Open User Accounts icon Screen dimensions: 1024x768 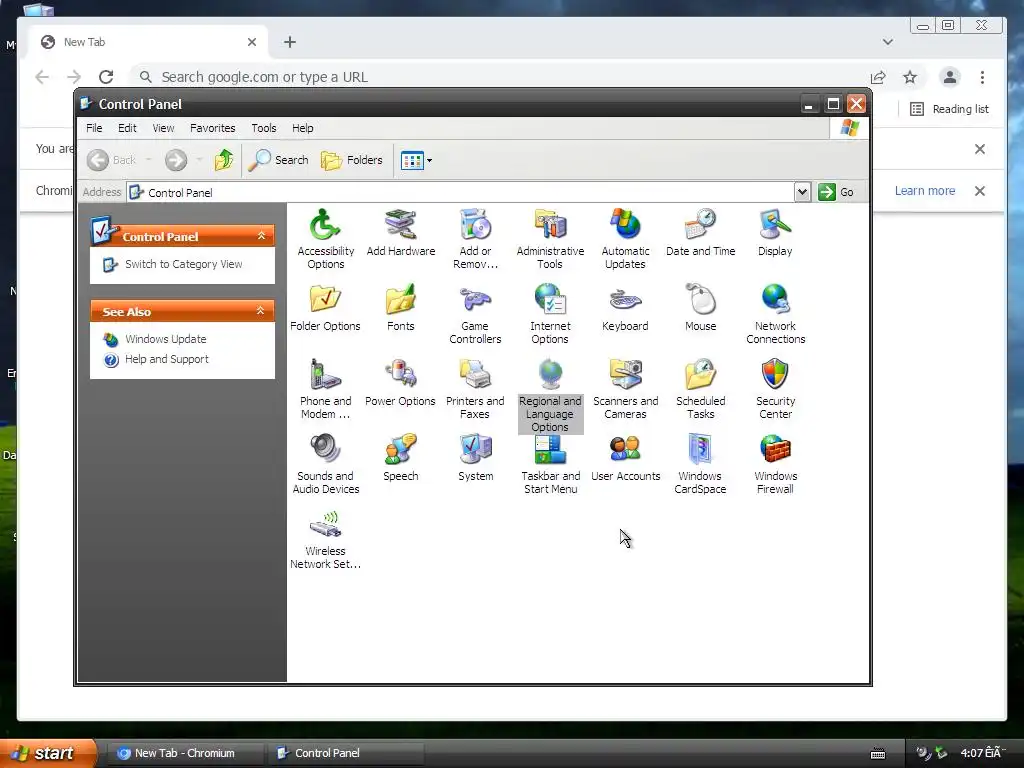[625, 458]
